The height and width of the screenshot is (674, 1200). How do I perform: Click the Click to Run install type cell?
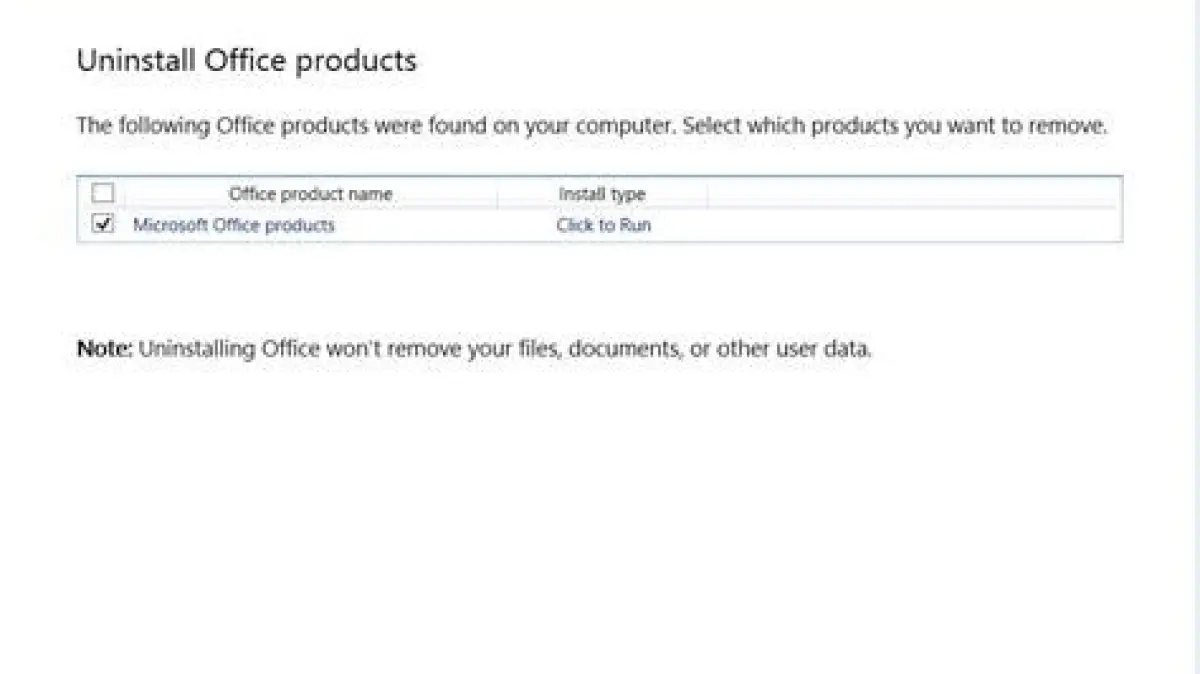tap(603, 225)
